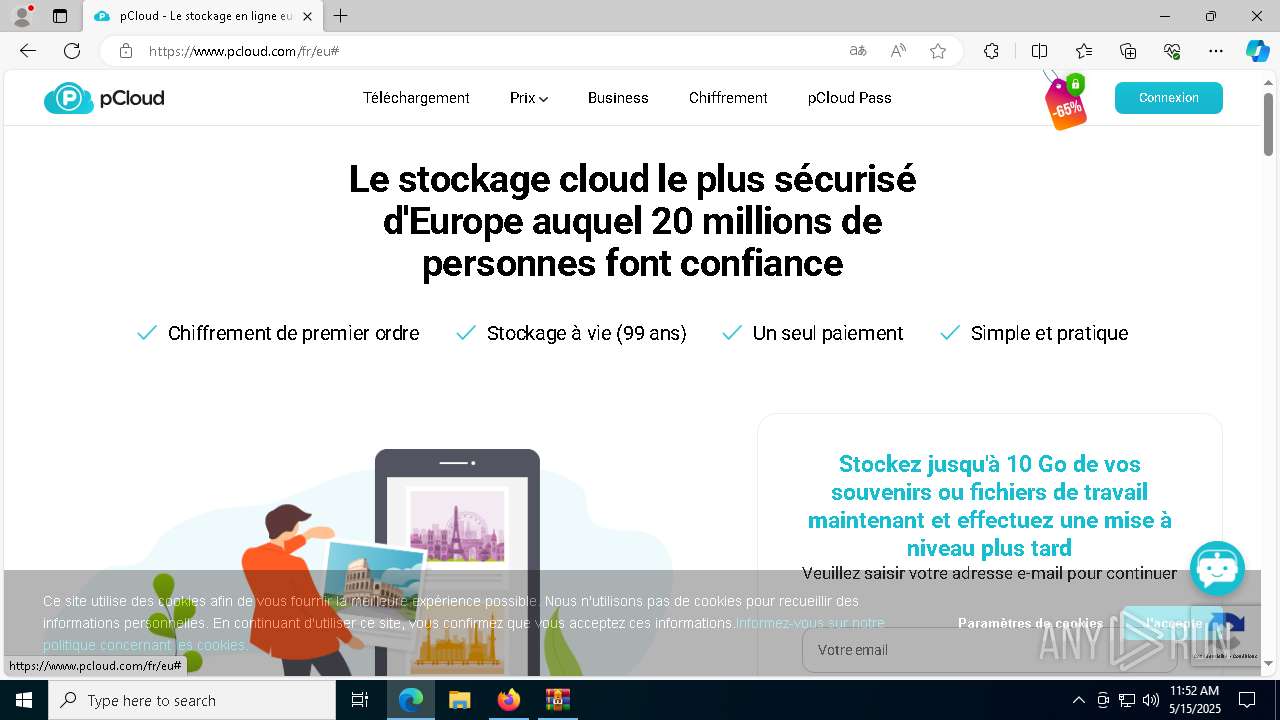Open the Edge profile icon
The image size is (1280, 720).
click(x=22, y=16)
